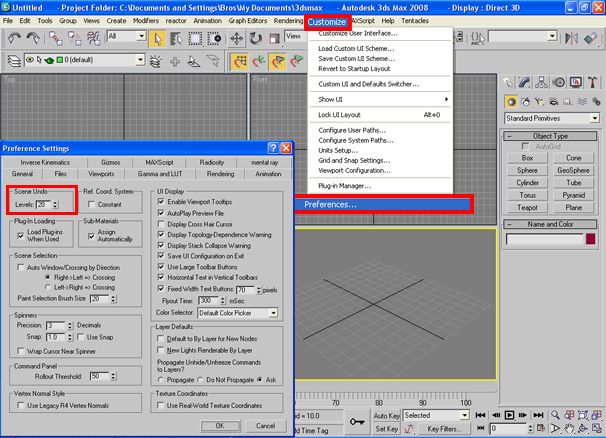Viewport: 606px width, 438px height.
Task: Check the Constant Ref. Coord. System box
Action: tap(91, 204)
